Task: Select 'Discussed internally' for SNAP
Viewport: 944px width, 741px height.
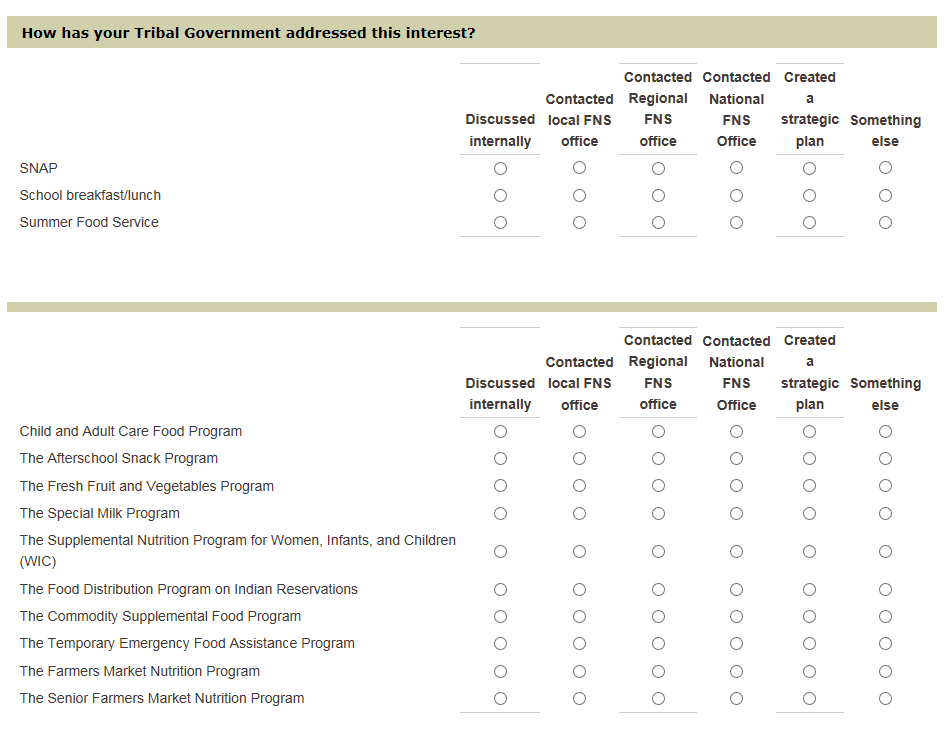Action: pos(500,168)
